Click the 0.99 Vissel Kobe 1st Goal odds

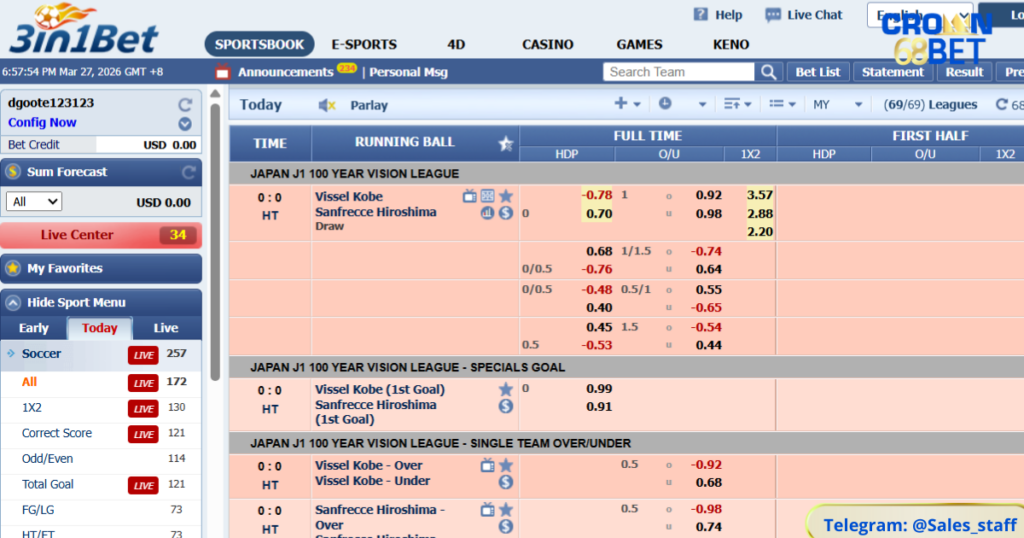click(x=599, y=388)
